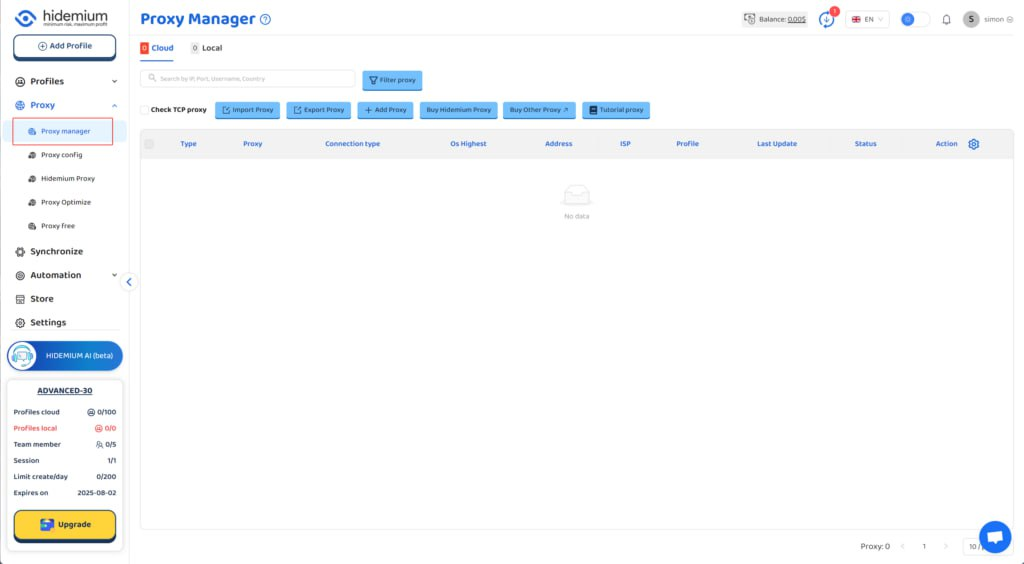Click the Connection type column header
The height and width of the screenshot is (564, 1024).
click(353, 144)
